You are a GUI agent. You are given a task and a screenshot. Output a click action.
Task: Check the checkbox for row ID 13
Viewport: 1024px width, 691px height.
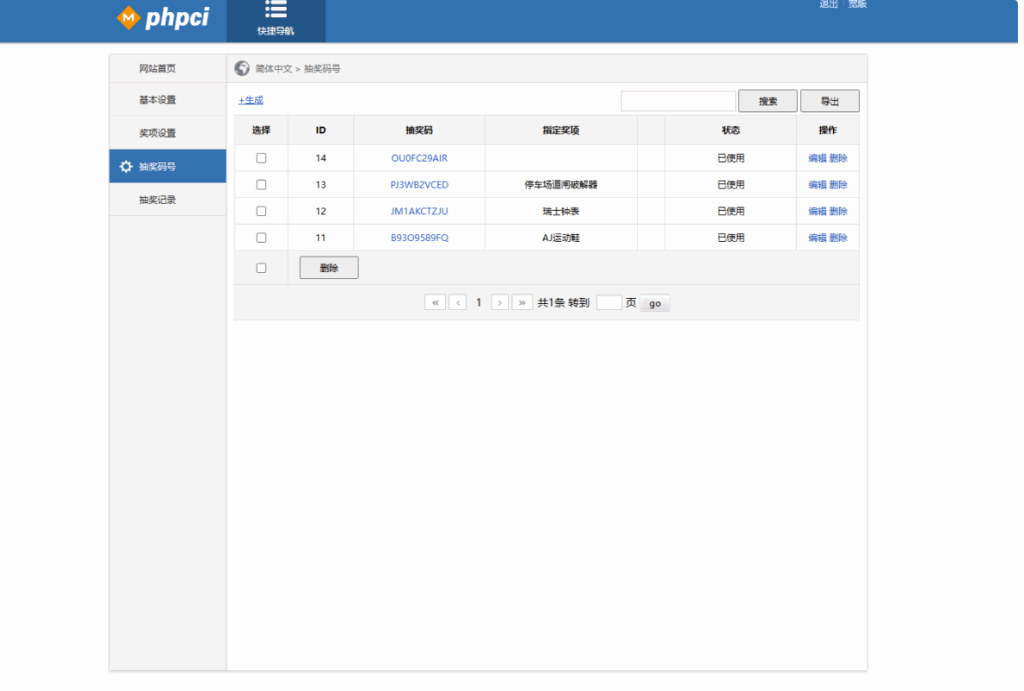(x=261, y=185)
